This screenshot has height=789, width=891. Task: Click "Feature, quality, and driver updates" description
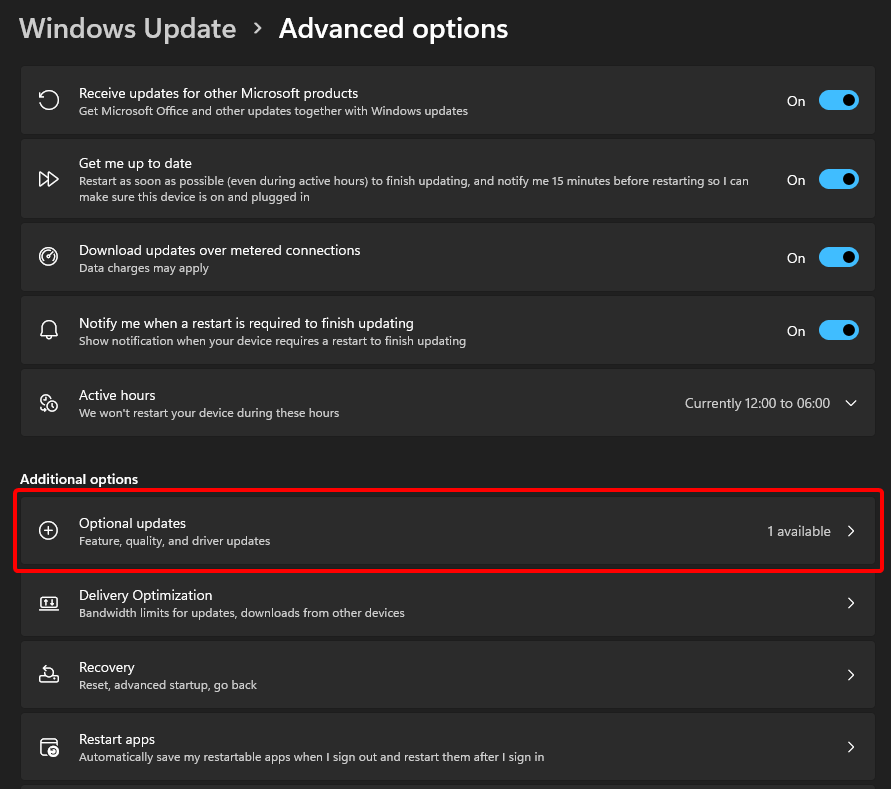174,541
